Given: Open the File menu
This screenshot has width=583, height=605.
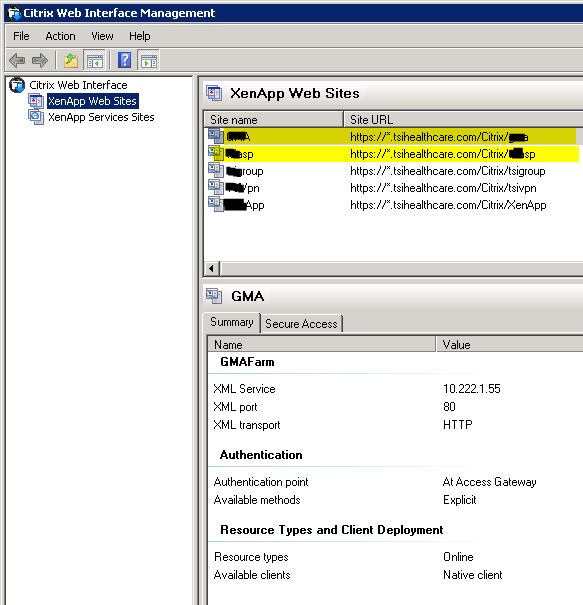Looking at the screenshot, I should click(x=21, y=36).
